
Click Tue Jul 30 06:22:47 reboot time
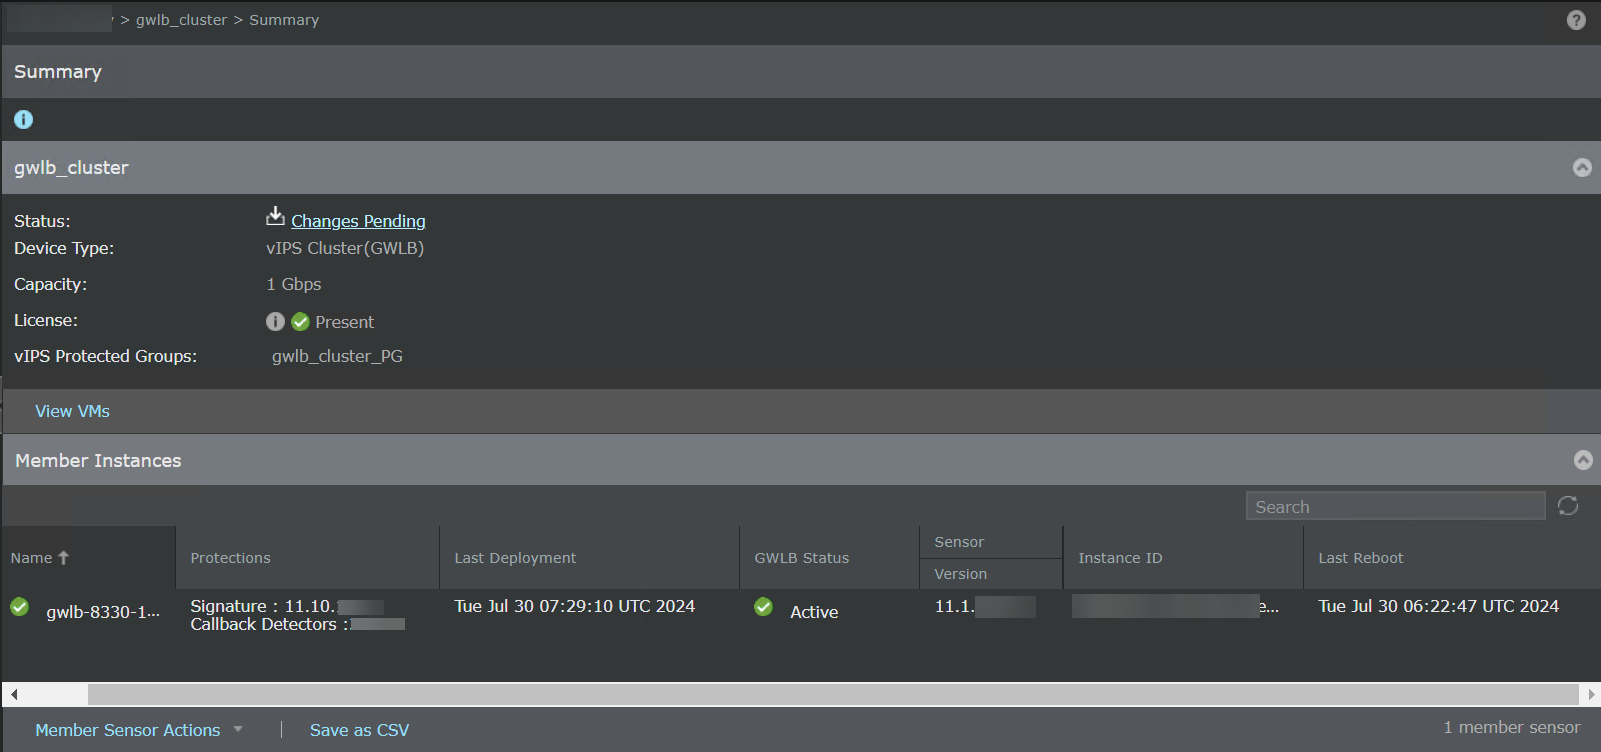click(1439, 606)
